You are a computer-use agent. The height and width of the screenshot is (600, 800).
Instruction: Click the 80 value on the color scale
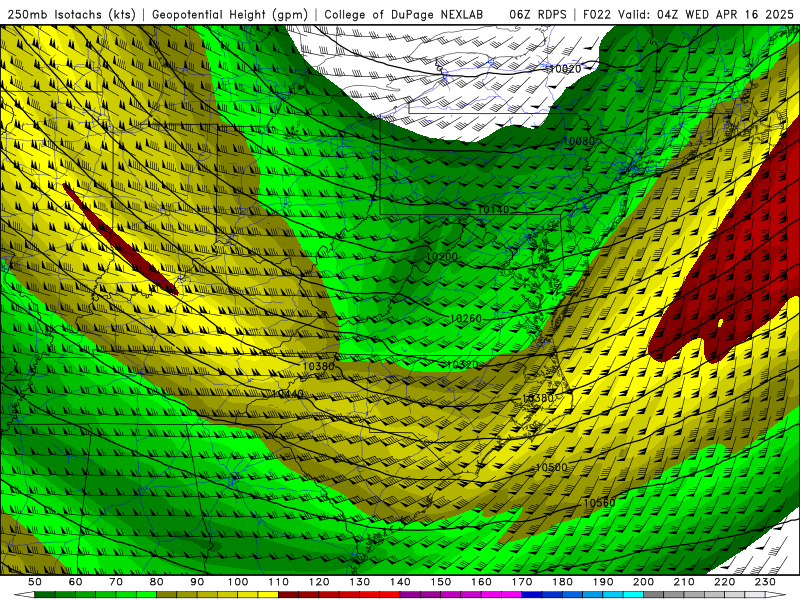157,582
